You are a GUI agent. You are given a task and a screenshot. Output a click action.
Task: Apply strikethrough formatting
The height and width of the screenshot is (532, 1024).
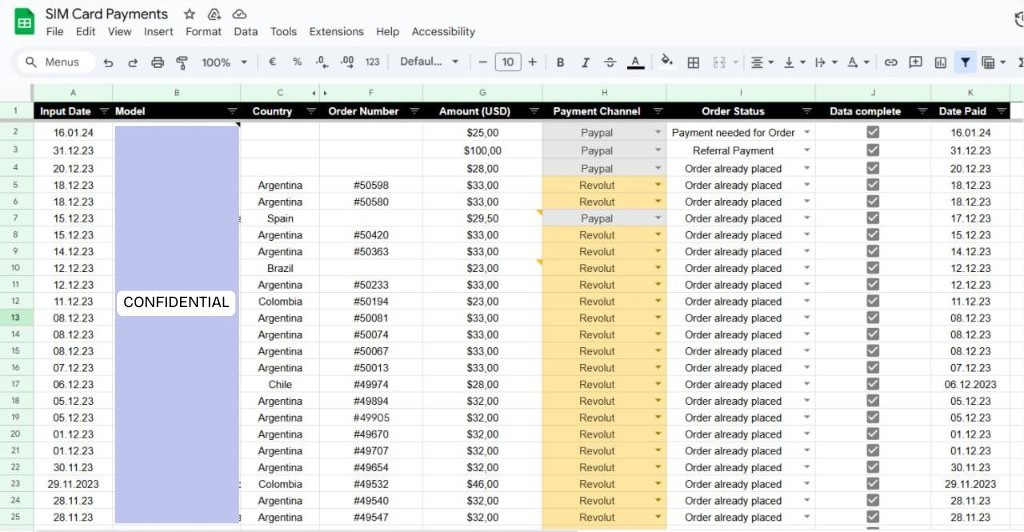(x=610, y=62)
